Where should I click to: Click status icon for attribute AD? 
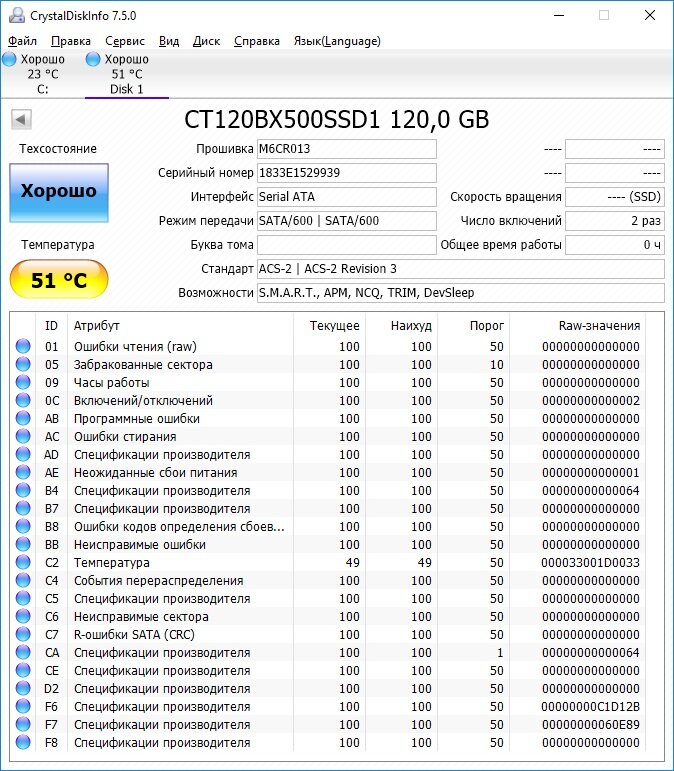pyautogui.click(x=23, y=454)
